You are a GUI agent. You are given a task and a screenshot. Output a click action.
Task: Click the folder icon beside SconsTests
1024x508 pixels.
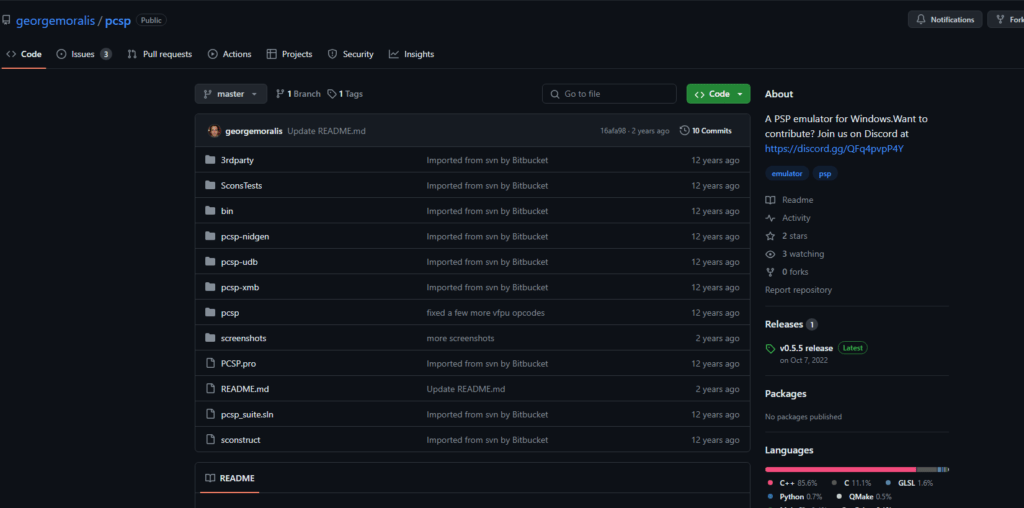210,185
